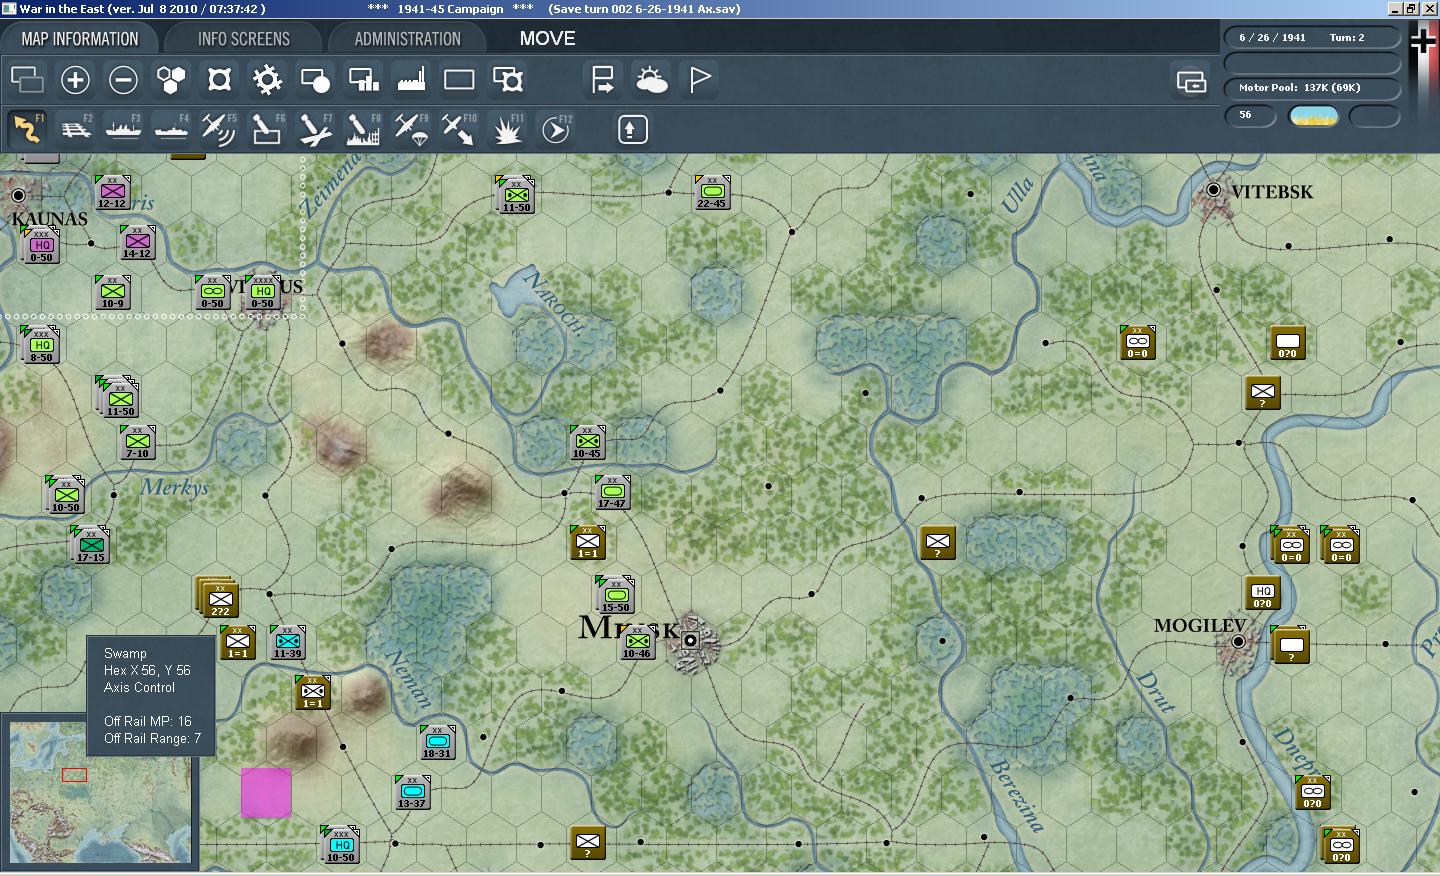Click the flag-with-arrow icon

[603, 80]
